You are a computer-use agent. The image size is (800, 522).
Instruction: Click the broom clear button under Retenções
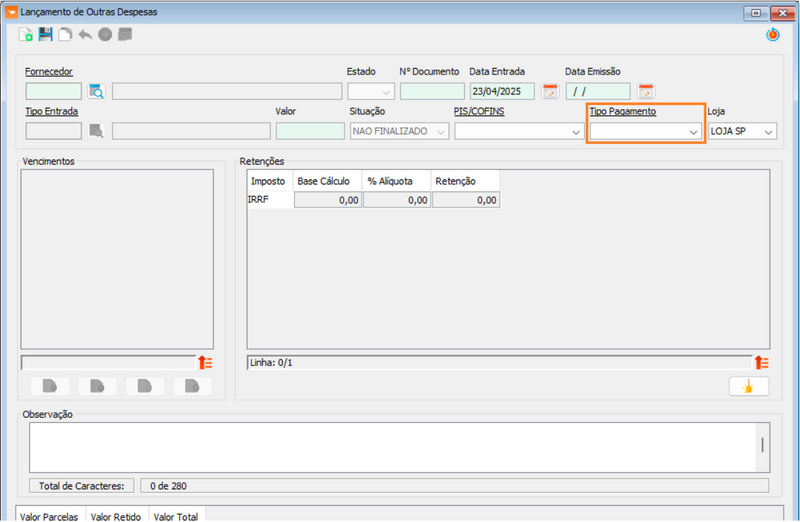(747, 387)
